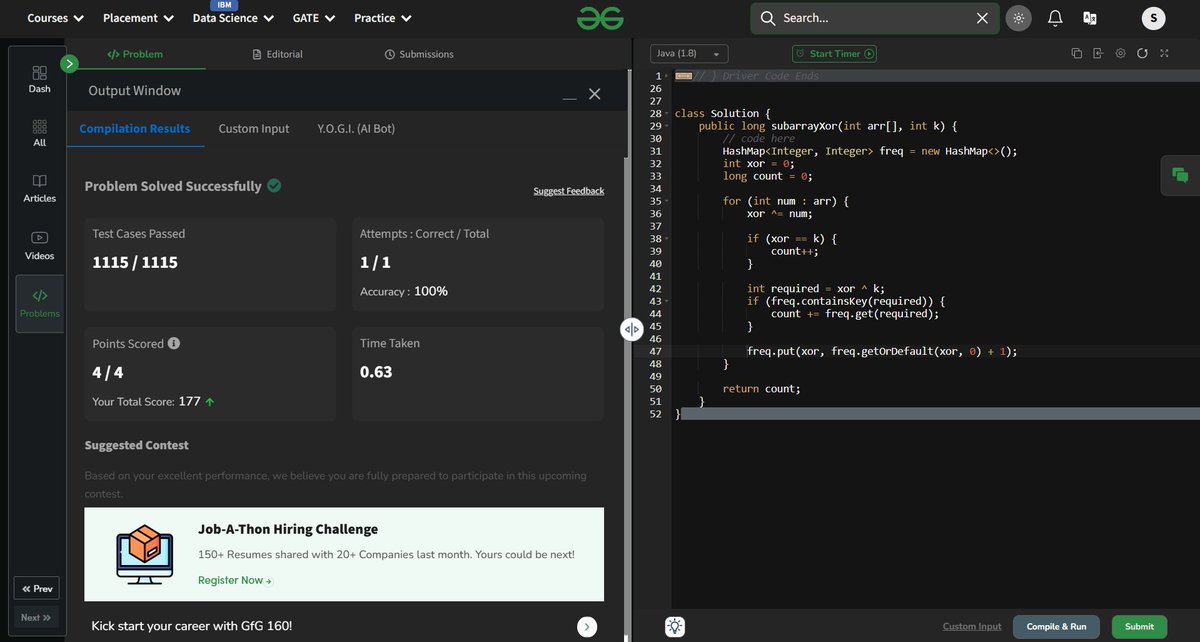Click the editor exit/import icon
The width and height of the screenshot is (1200, 642).
[x=1098, y=54]
